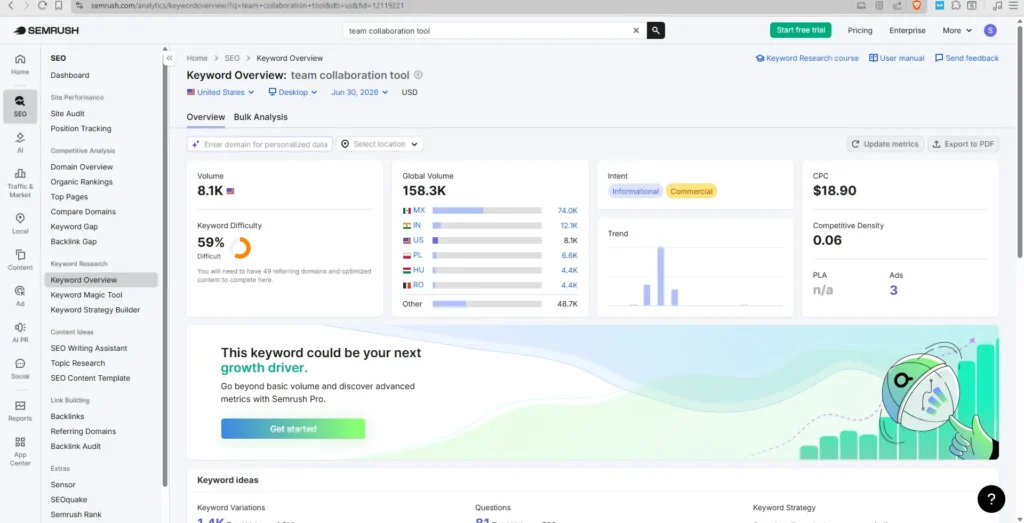Click the Get started button

[293, 429]
